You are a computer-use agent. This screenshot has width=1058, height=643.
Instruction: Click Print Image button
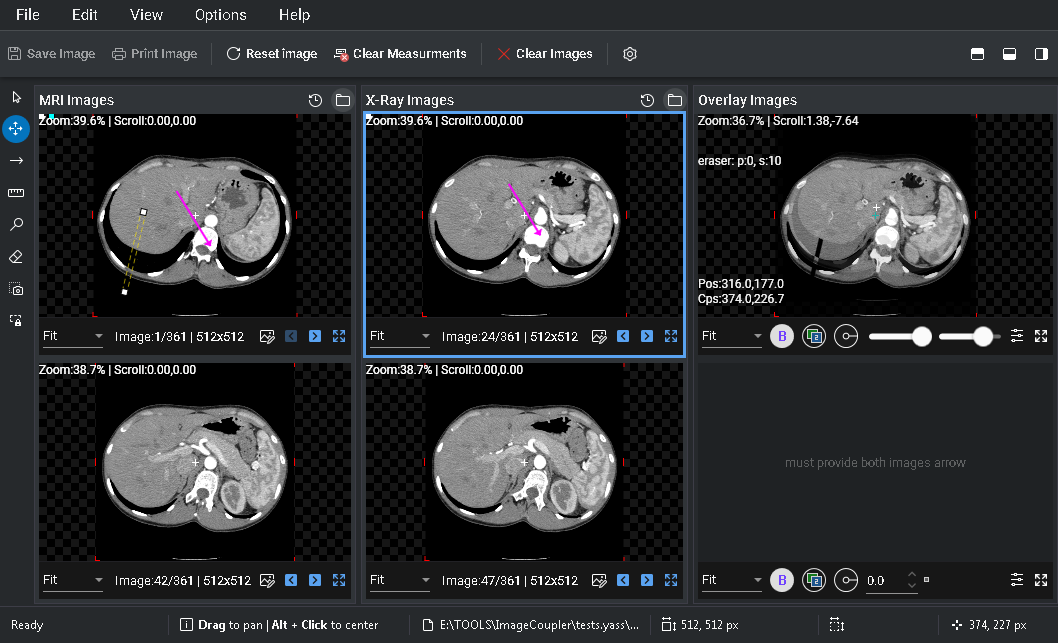coord(155,54)
